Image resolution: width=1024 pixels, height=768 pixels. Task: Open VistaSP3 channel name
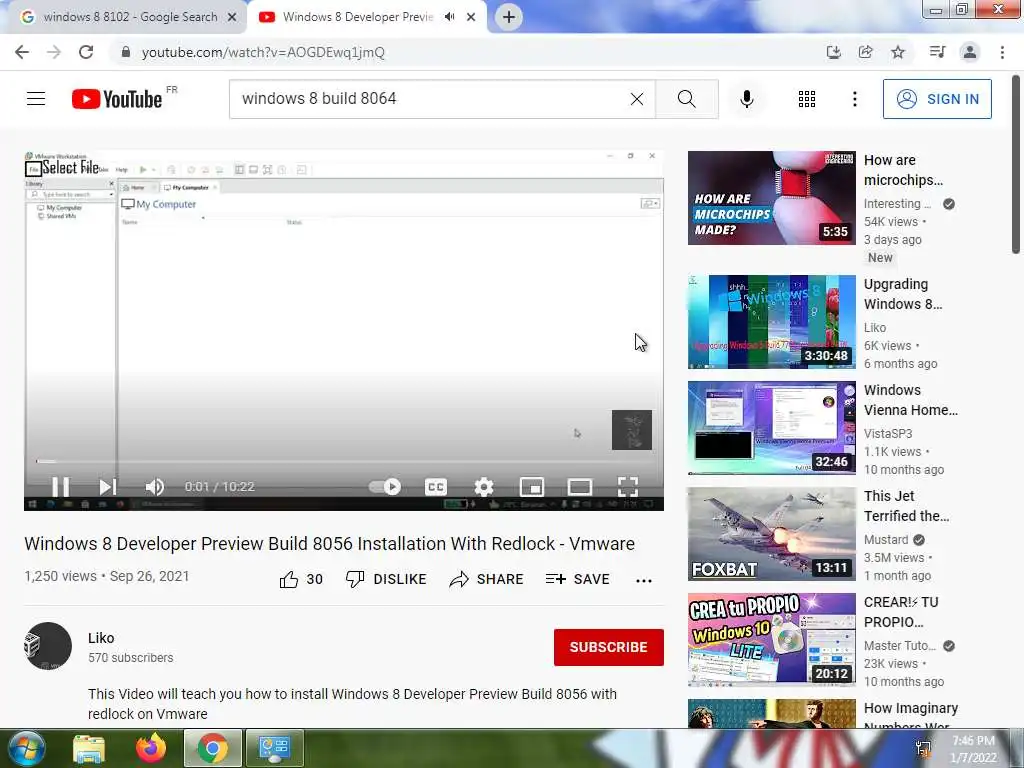click(x=888, y=434)
